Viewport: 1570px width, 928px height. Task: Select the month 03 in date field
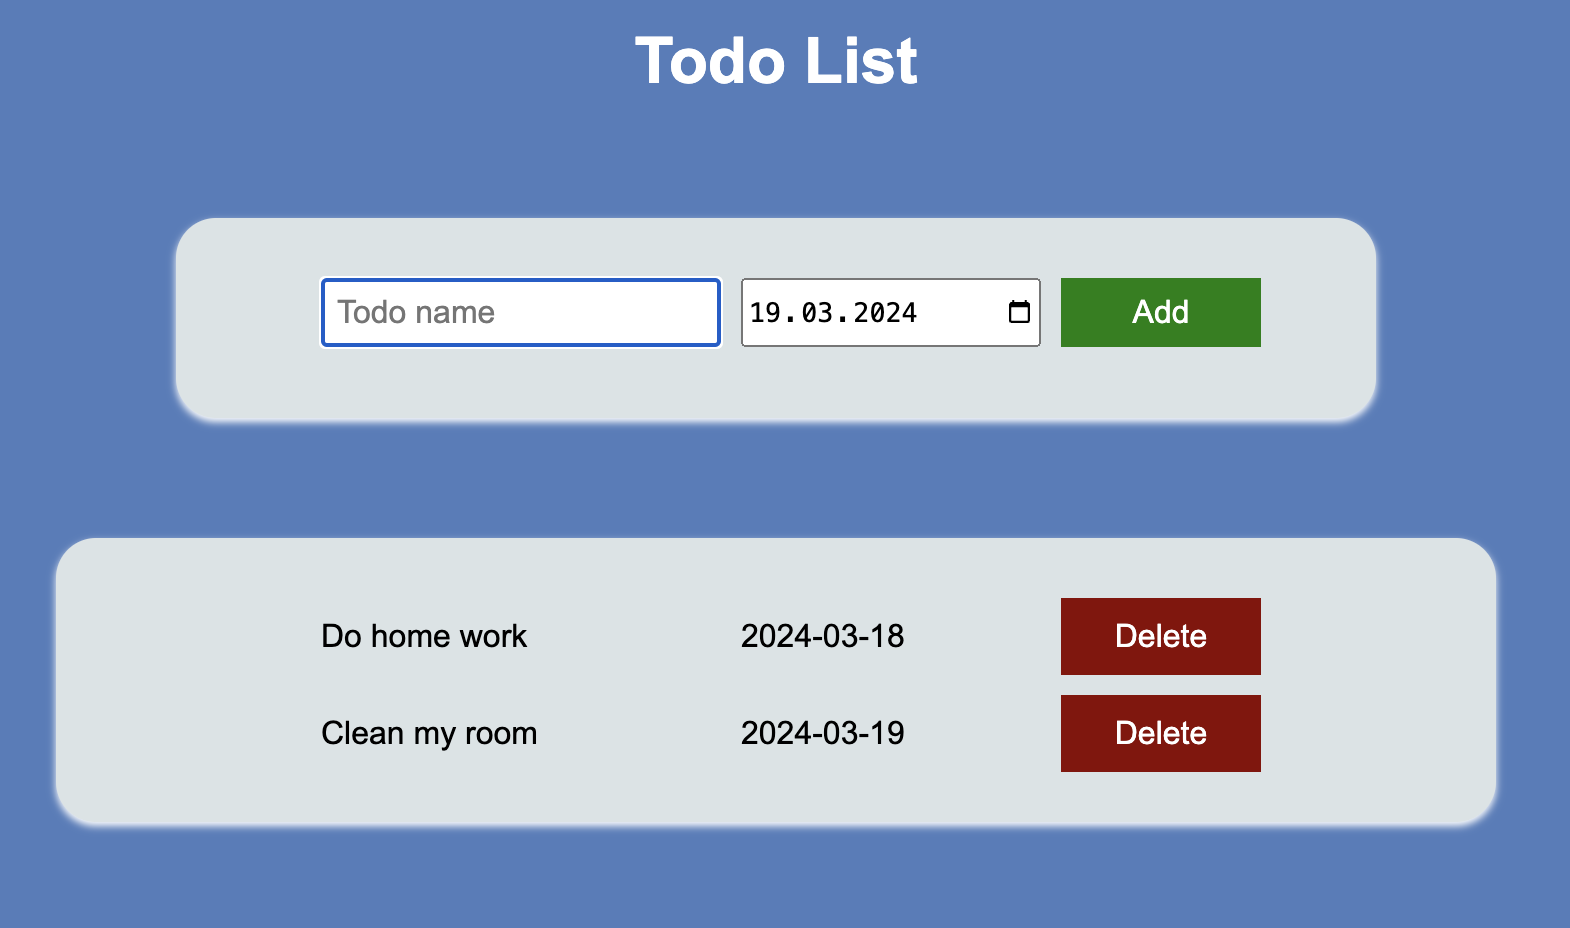tap(817, 313)
